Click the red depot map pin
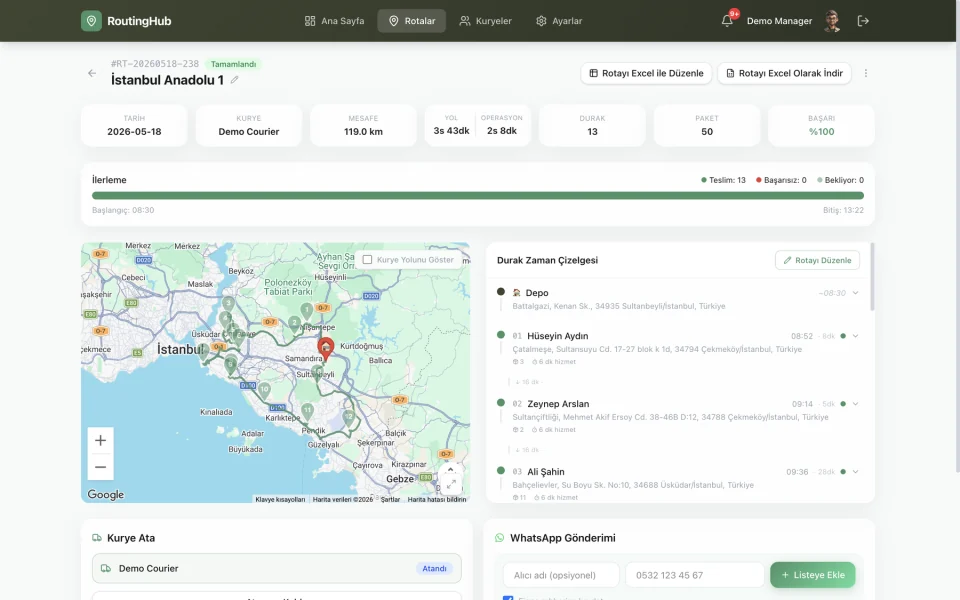 [326, 348]
